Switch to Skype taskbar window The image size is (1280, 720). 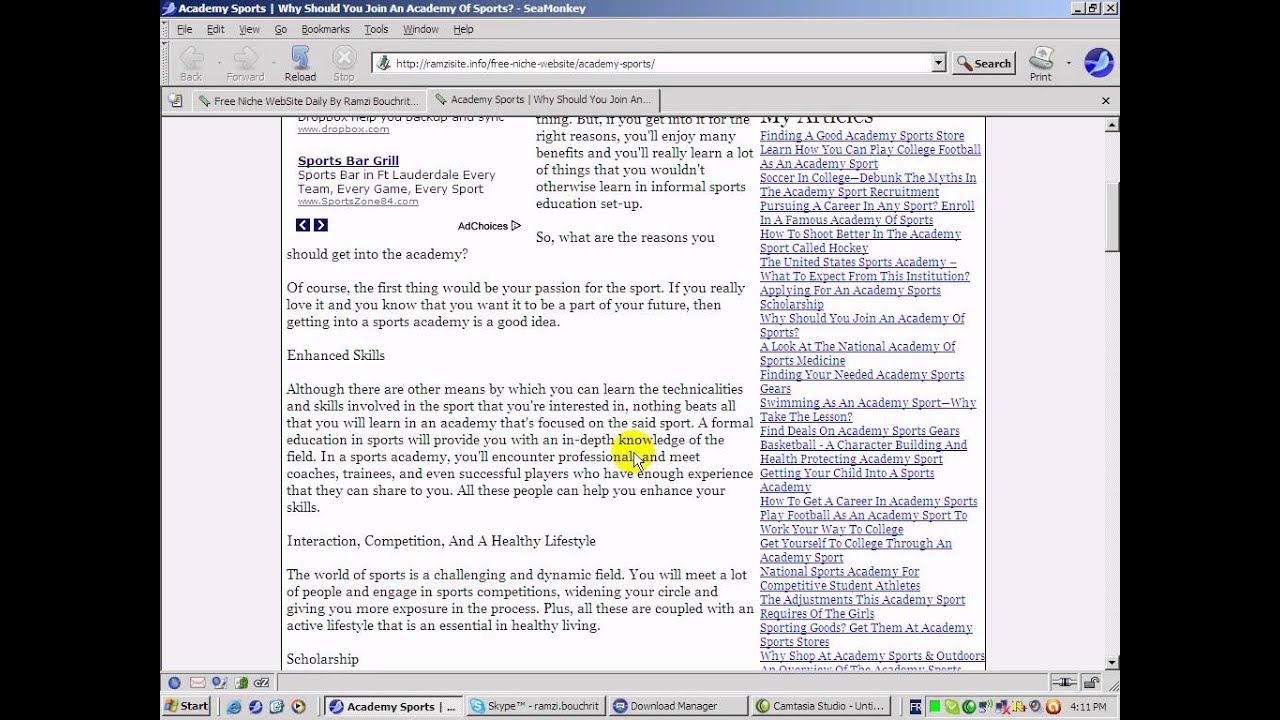point(534,706)
